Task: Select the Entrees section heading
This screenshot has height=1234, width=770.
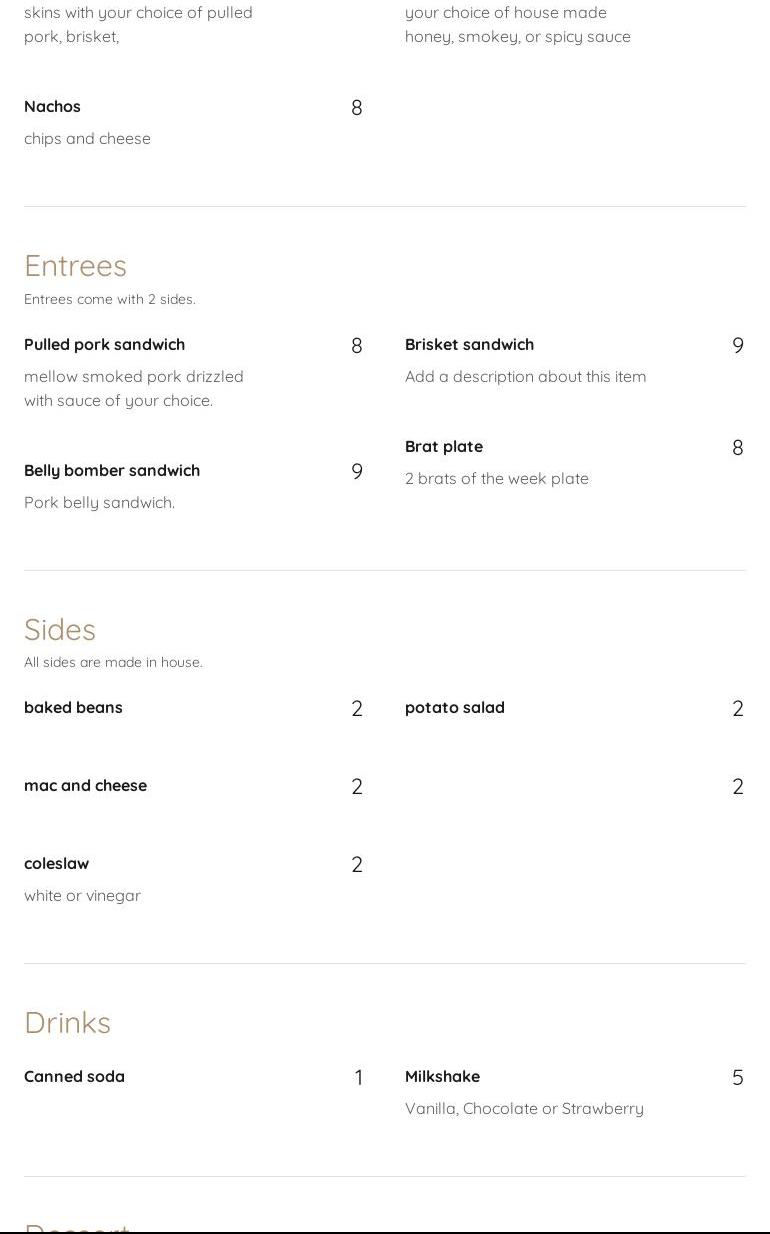Action: click(75, 265)
